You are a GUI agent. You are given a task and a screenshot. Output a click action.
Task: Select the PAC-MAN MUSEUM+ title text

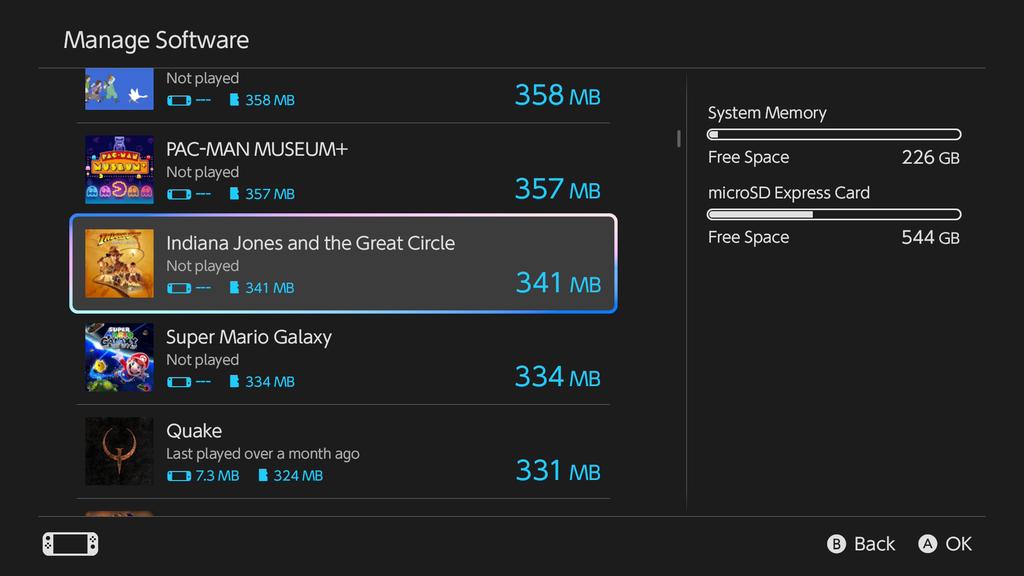[x=257, y=149]
